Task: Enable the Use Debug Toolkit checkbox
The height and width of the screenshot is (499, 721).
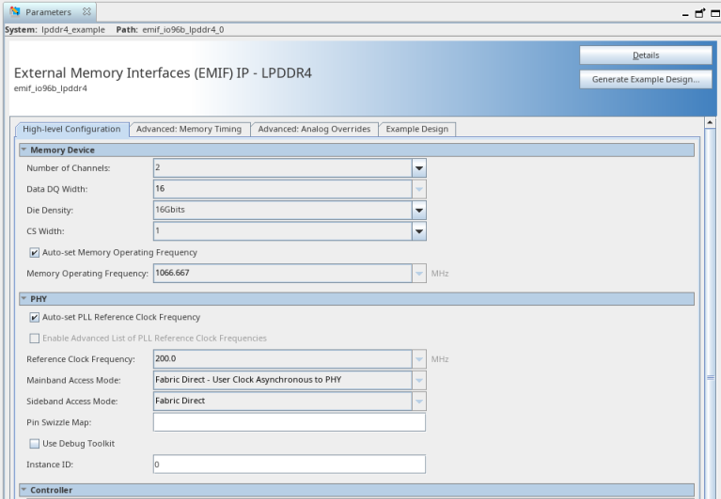Action: (35, 443)
